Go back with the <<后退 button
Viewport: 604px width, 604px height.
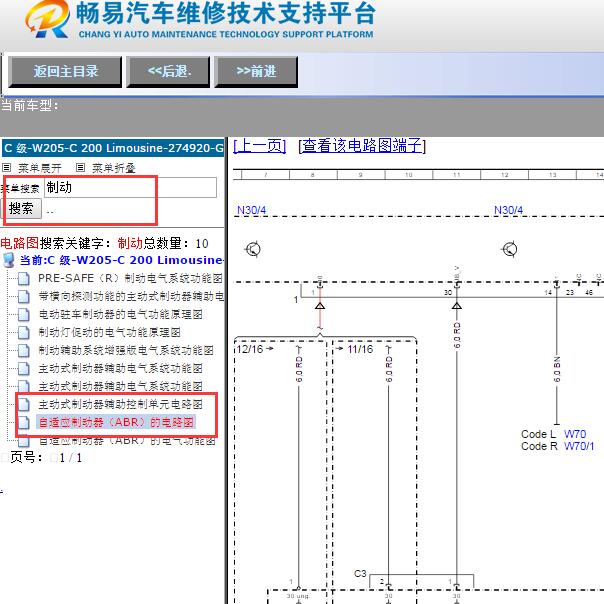(168, 72)
